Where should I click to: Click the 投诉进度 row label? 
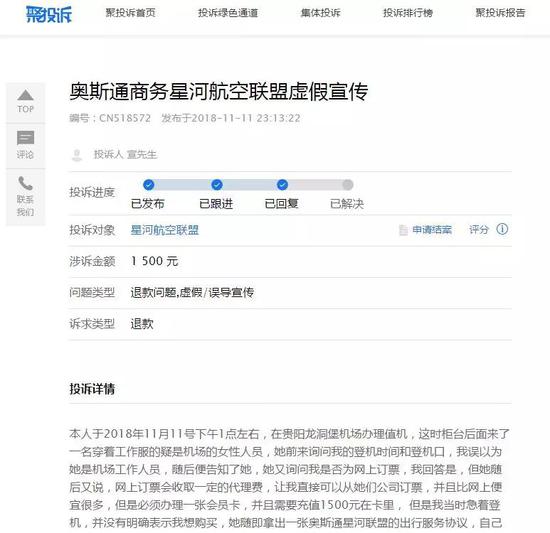(x=92, y=193)
